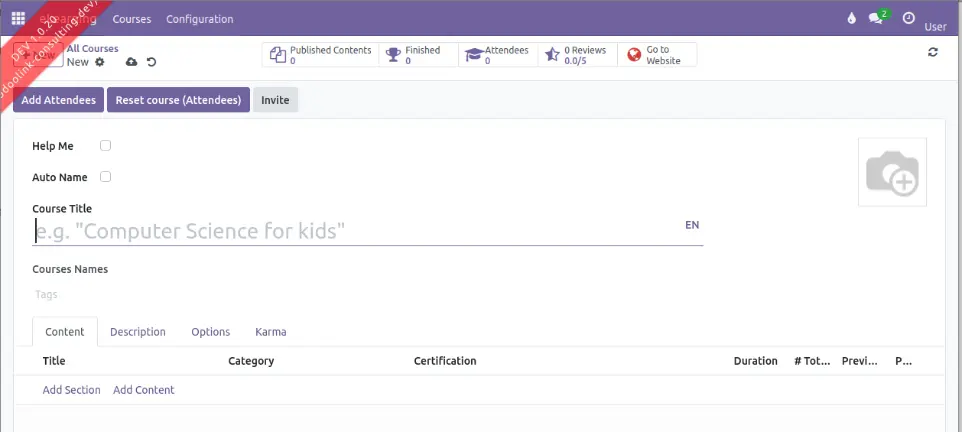Click the gear actions icon beside New
Image resolution: width=962 pixels, height=432 pixels.
(x=100, y=62)
